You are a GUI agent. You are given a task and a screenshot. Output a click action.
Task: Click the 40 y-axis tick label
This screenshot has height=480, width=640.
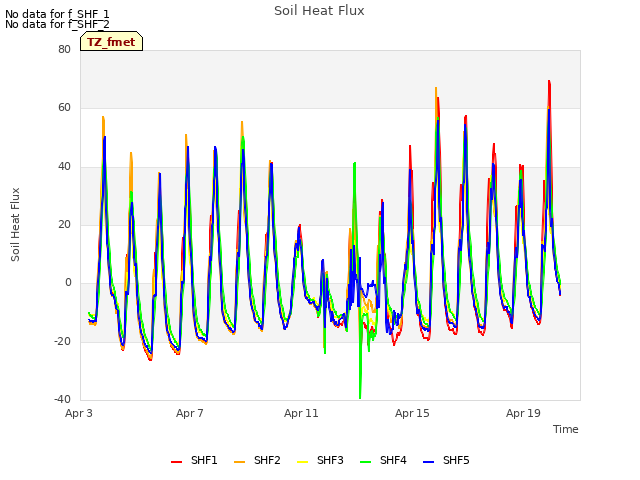64,166
